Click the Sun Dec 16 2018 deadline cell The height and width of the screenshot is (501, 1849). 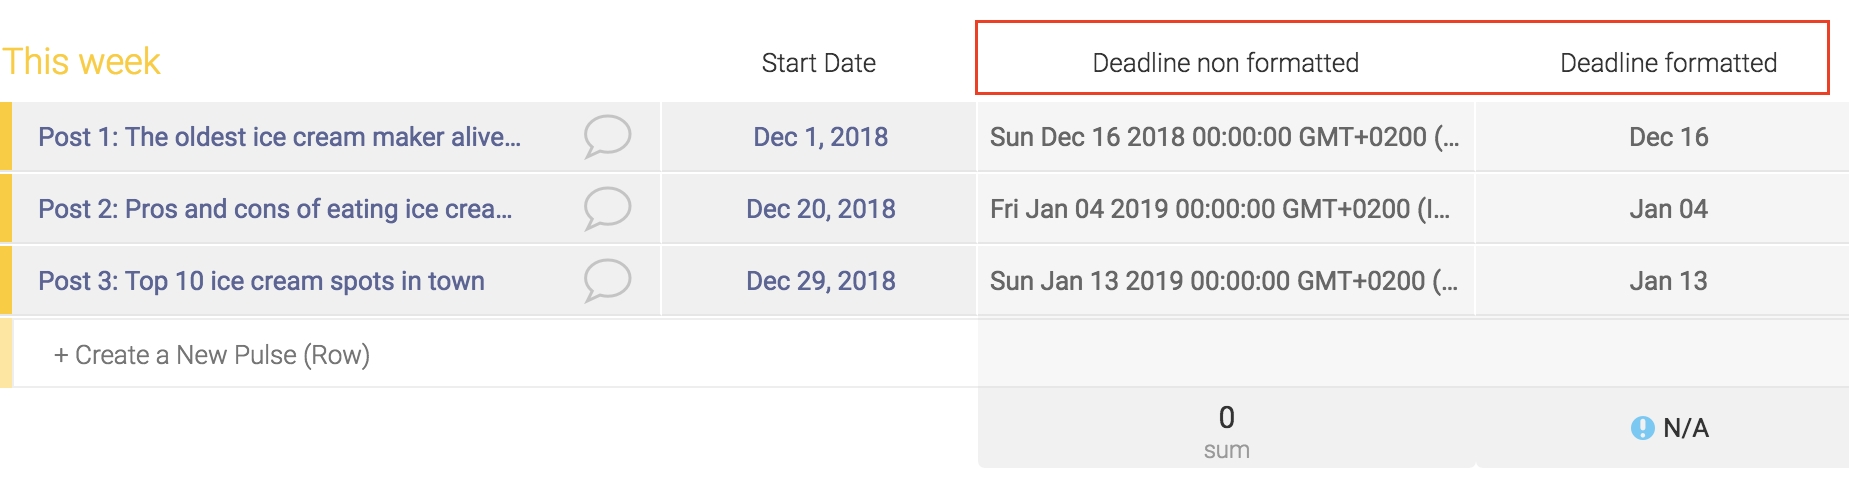pyautogui.click(x=1225, y=136)
